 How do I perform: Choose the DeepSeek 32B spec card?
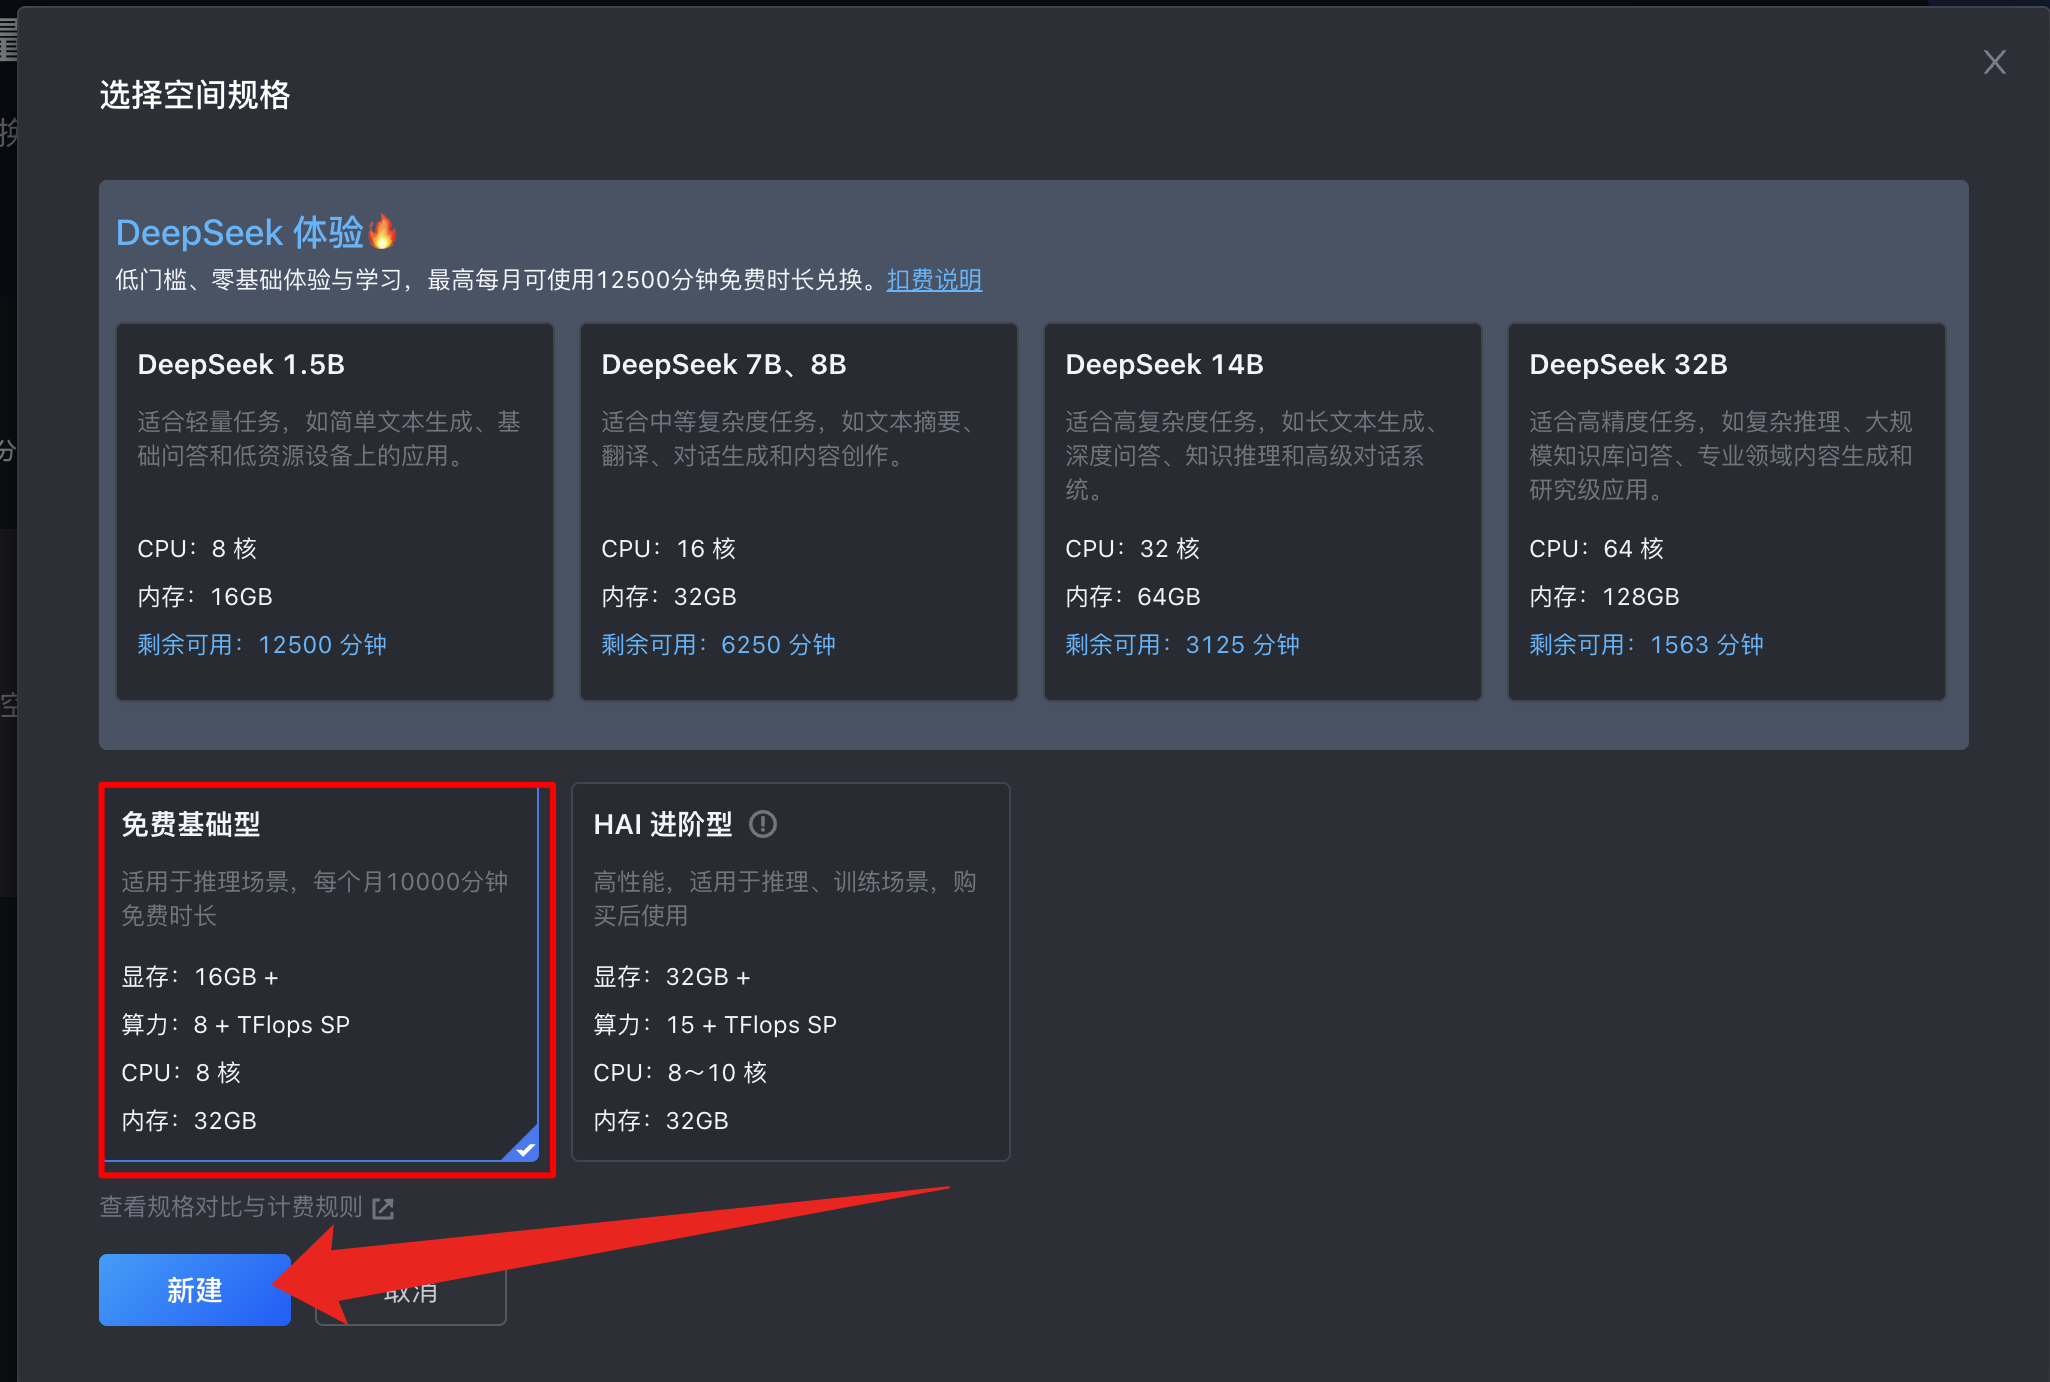pos(1726,510)
